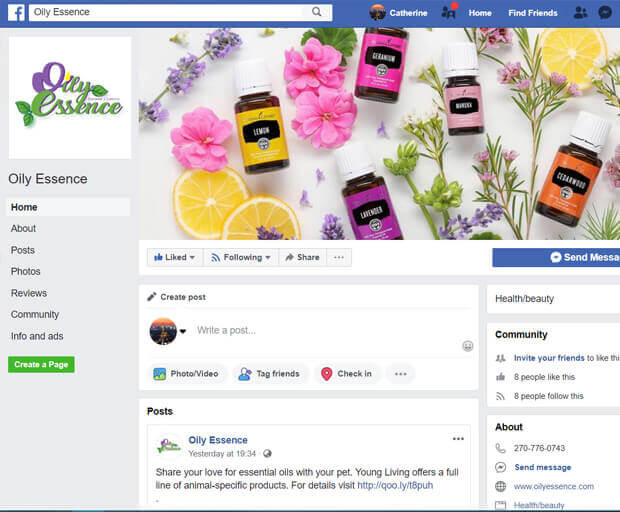Click the emoji smiley icon in post box
Screen dimensions: 620x512
(467, 346)
